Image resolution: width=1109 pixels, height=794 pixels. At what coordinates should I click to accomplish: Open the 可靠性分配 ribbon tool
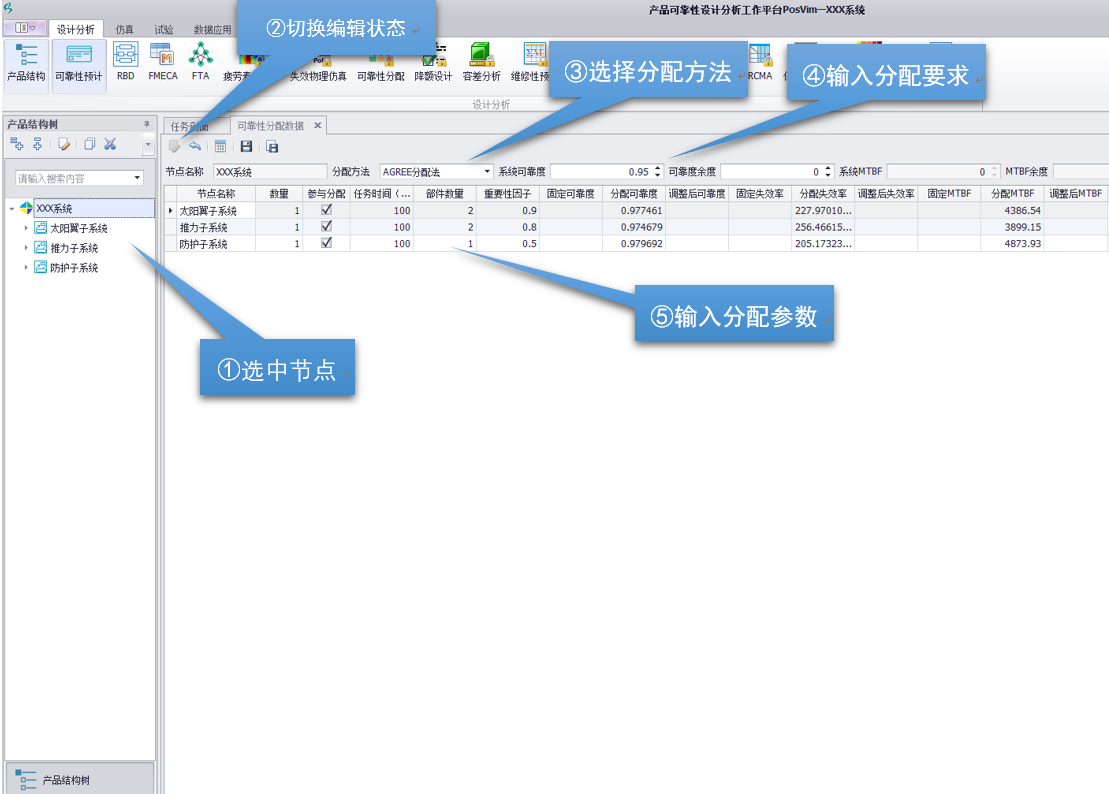(x=381, y=71)
